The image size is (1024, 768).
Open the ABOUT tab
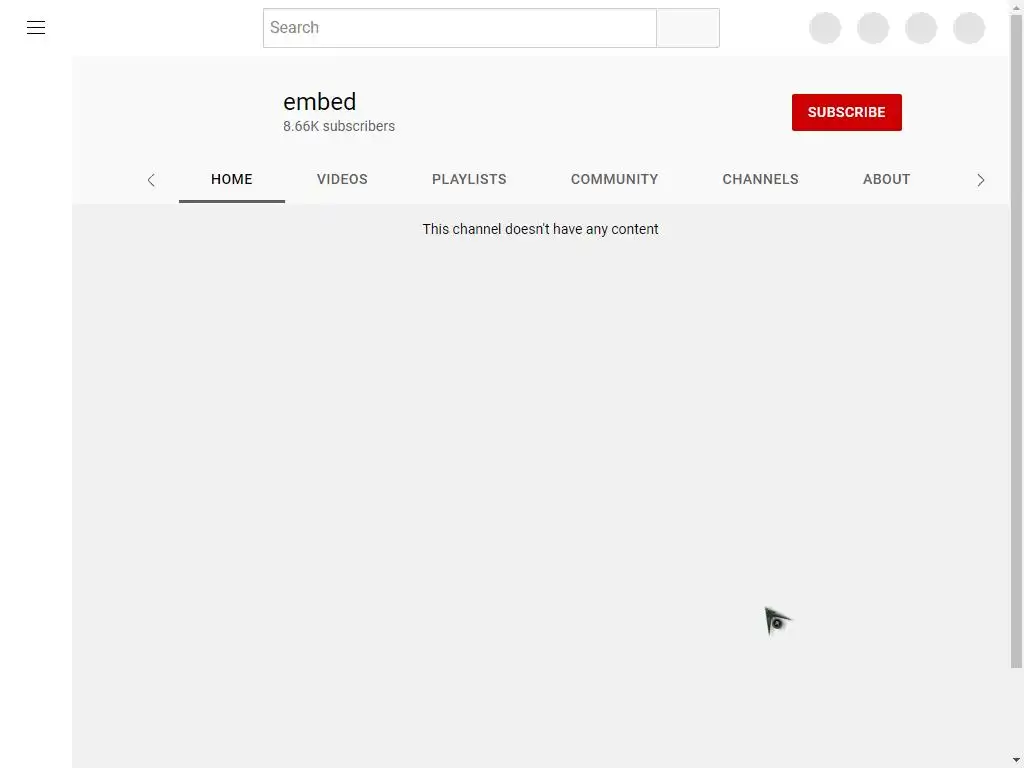886,180
